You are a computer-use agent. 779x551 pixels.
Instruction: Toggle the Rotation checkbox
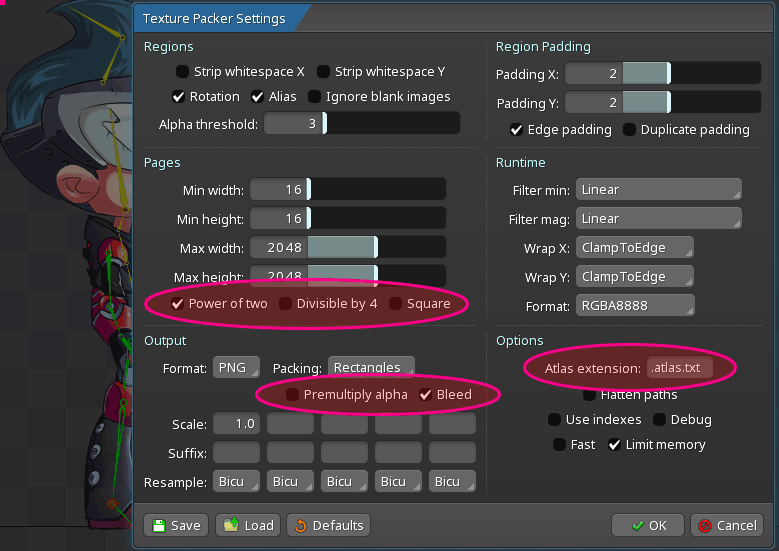coord(178,96)
